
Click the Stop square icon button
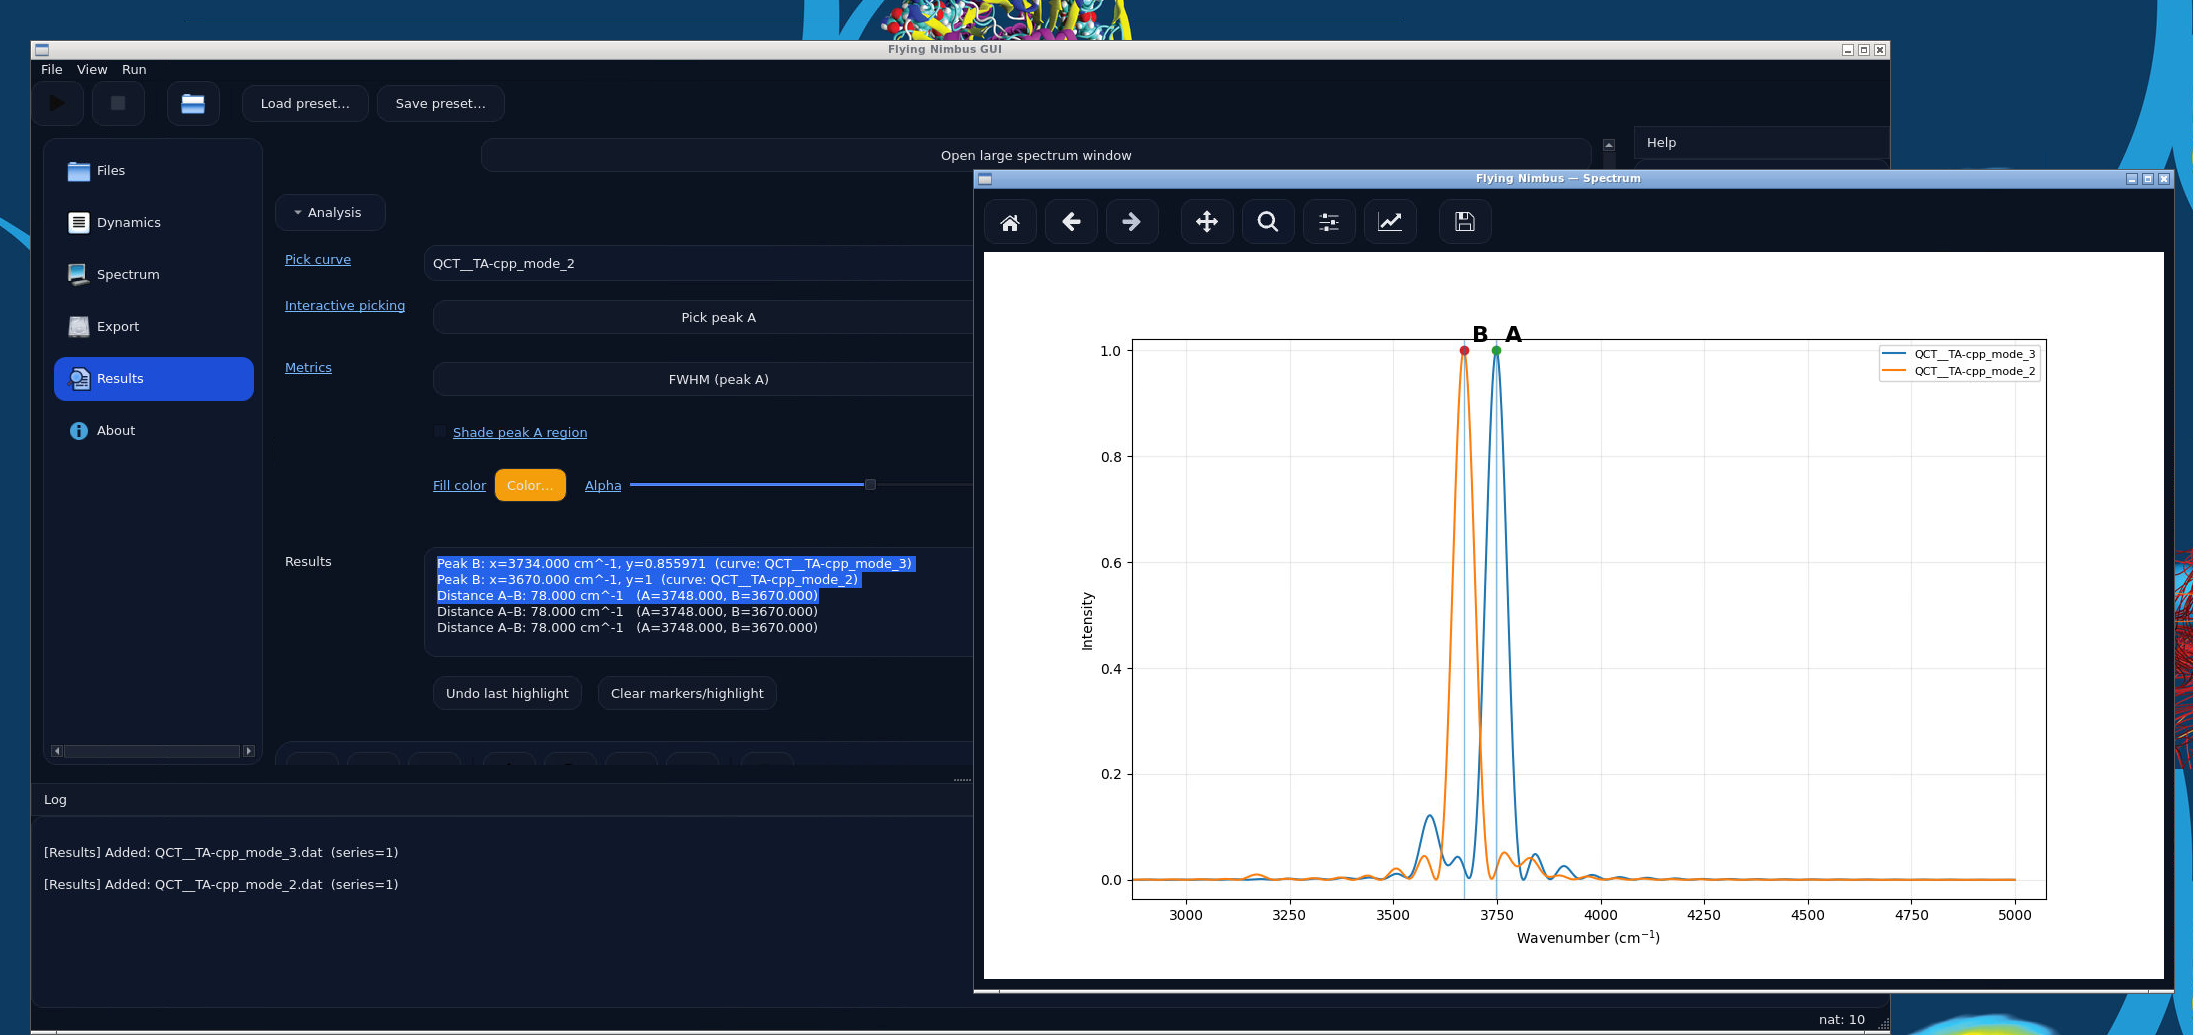coord(118,103)
